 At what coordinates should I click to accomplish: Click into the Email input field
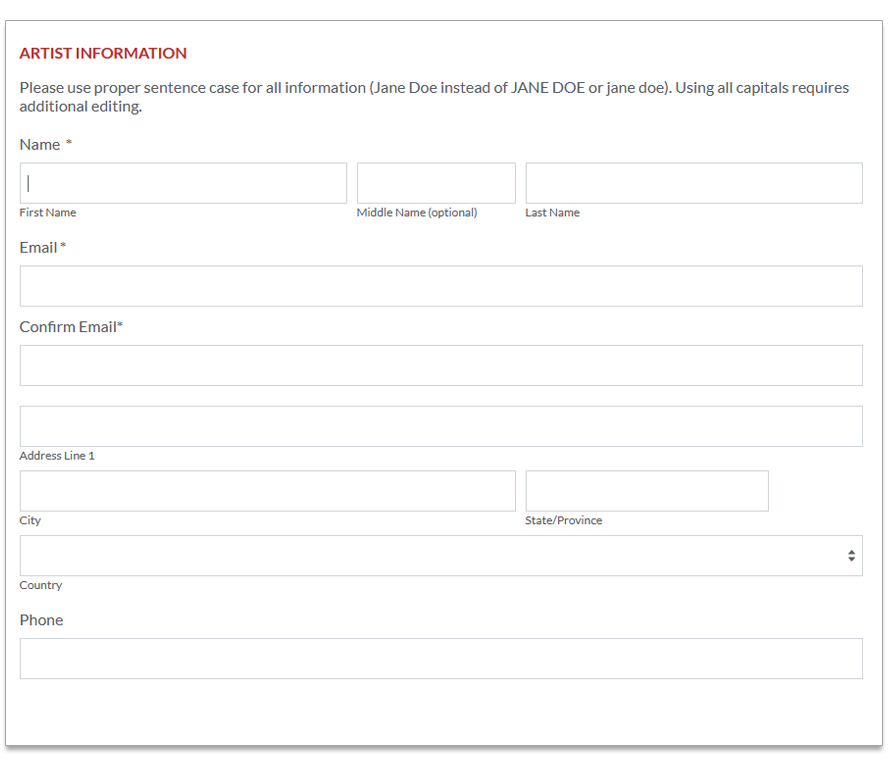(x=441, y=286)
